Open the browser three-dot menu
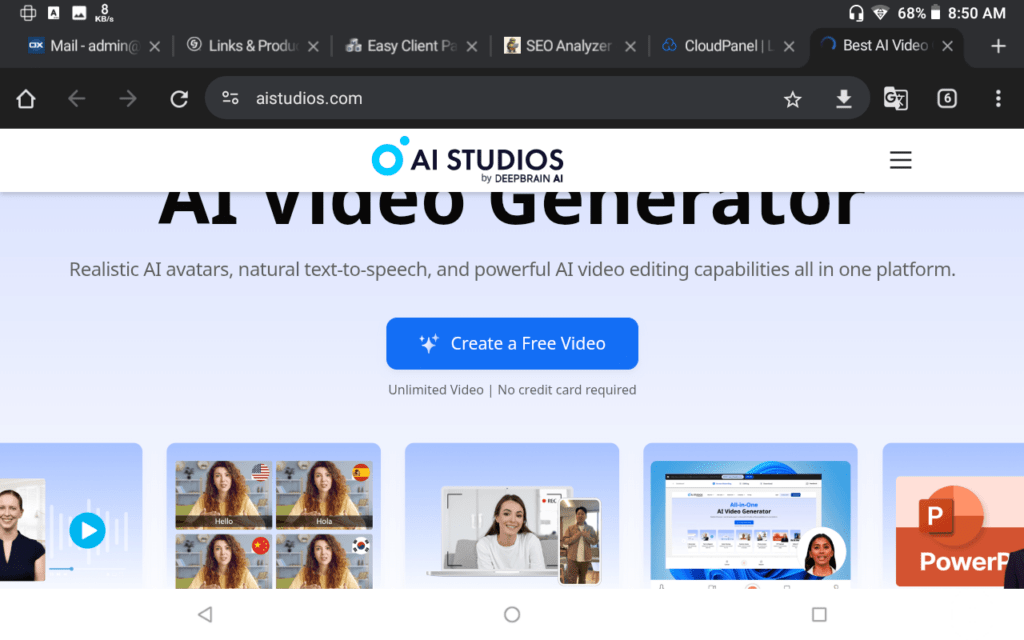 click(998, 99)
